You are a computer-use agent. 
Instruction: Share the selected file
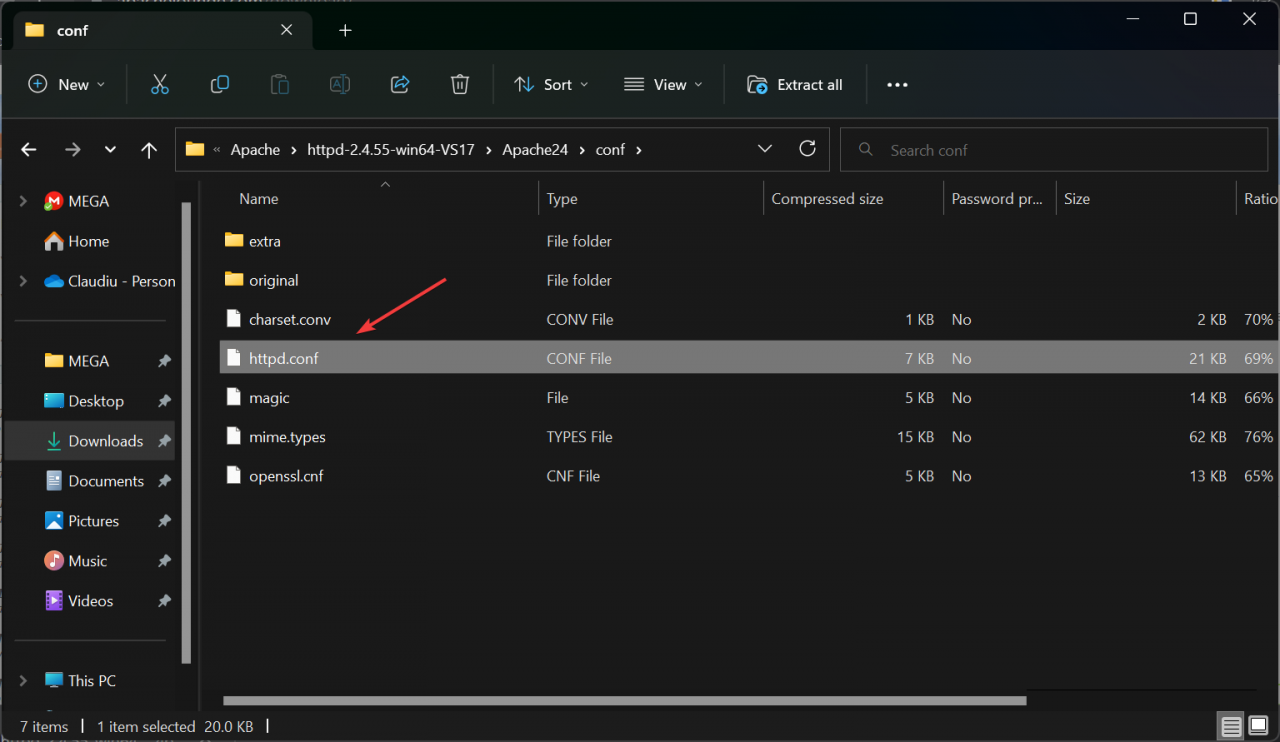click(x=400, y=84)
